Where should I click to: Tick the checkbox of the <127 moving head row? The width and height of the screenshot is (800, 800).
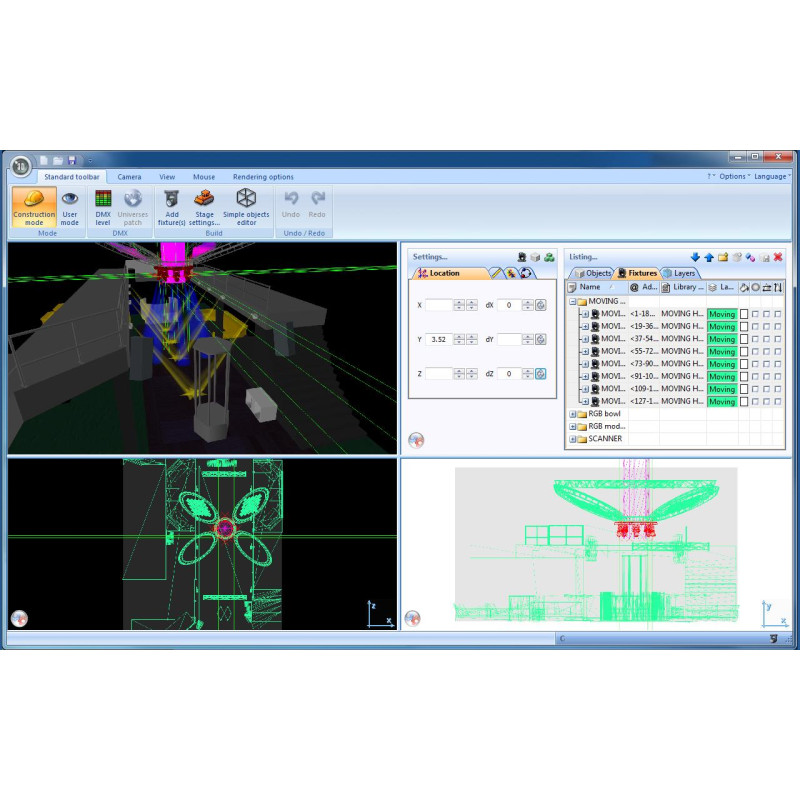click(744, 402)
